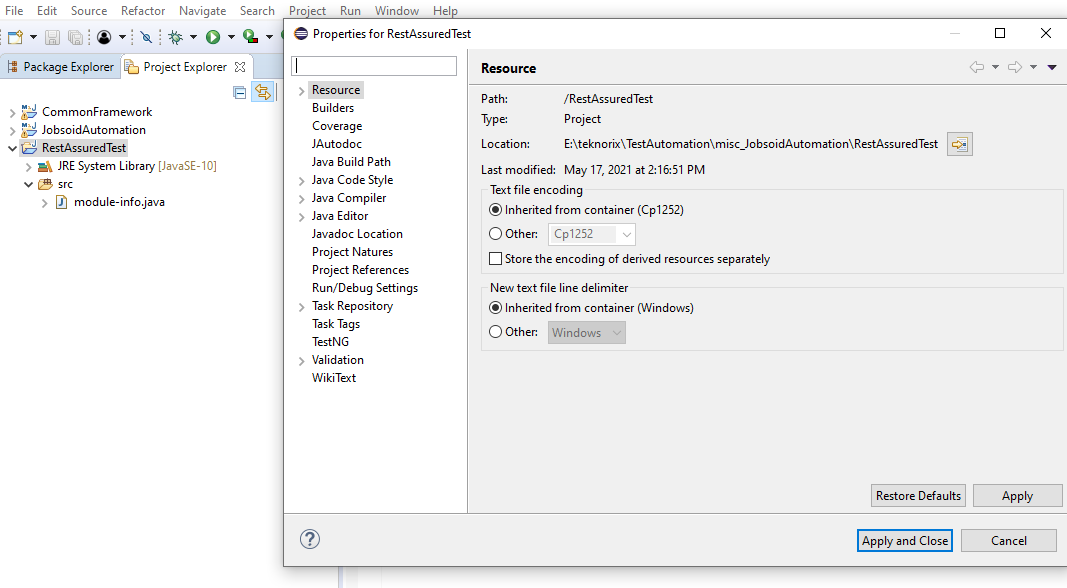
Task: Focus the properties filter text field
Action: tap(374, 65)
